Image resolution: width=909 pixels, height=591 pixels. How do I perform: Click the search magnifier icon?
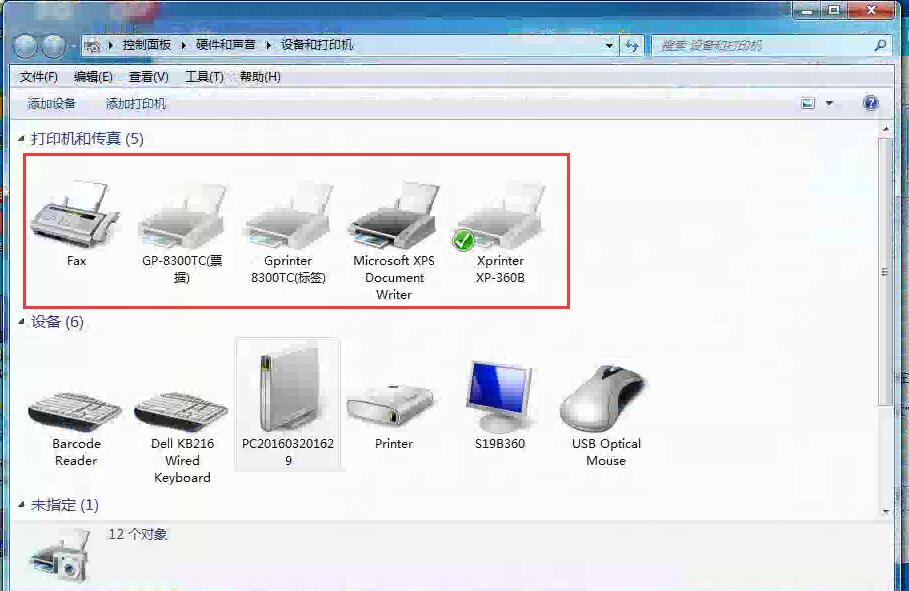click(881, 45)
